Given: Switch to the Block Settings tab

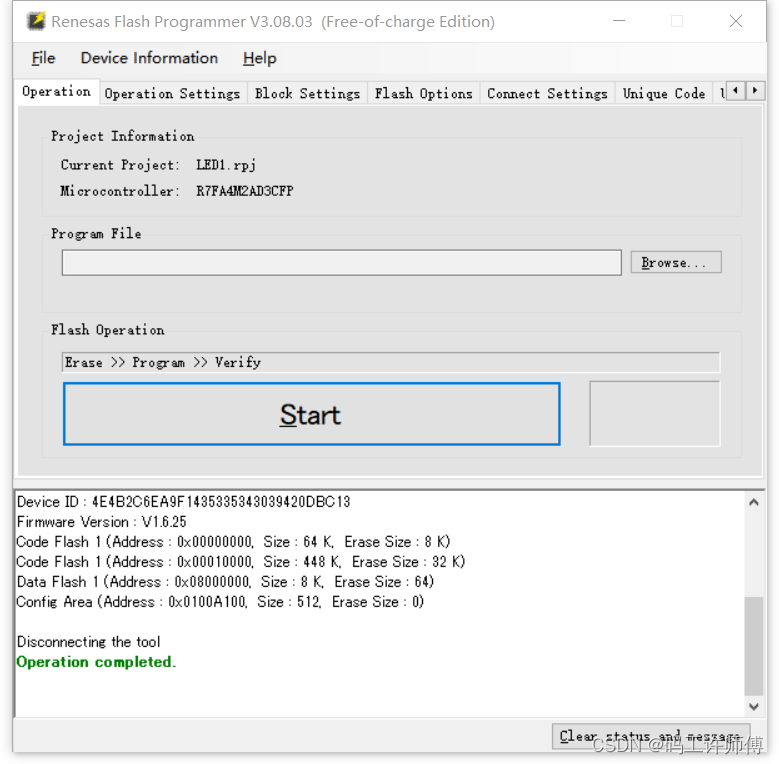Looking at the screenshot, I should click(307, 93).
